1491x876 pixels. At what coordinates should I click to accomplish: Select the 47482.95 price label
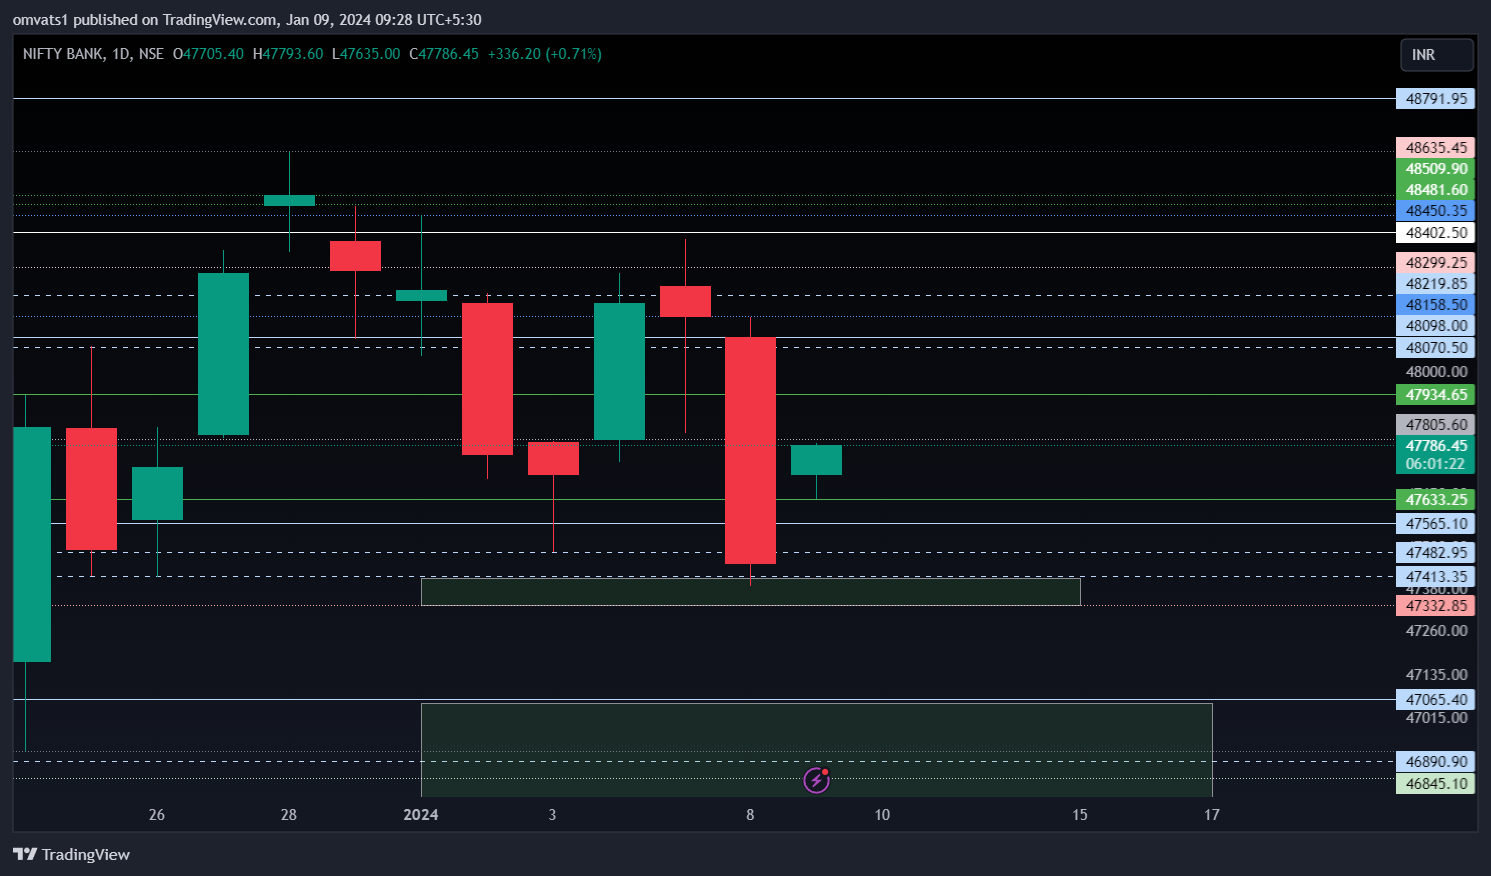[1436, 553]
